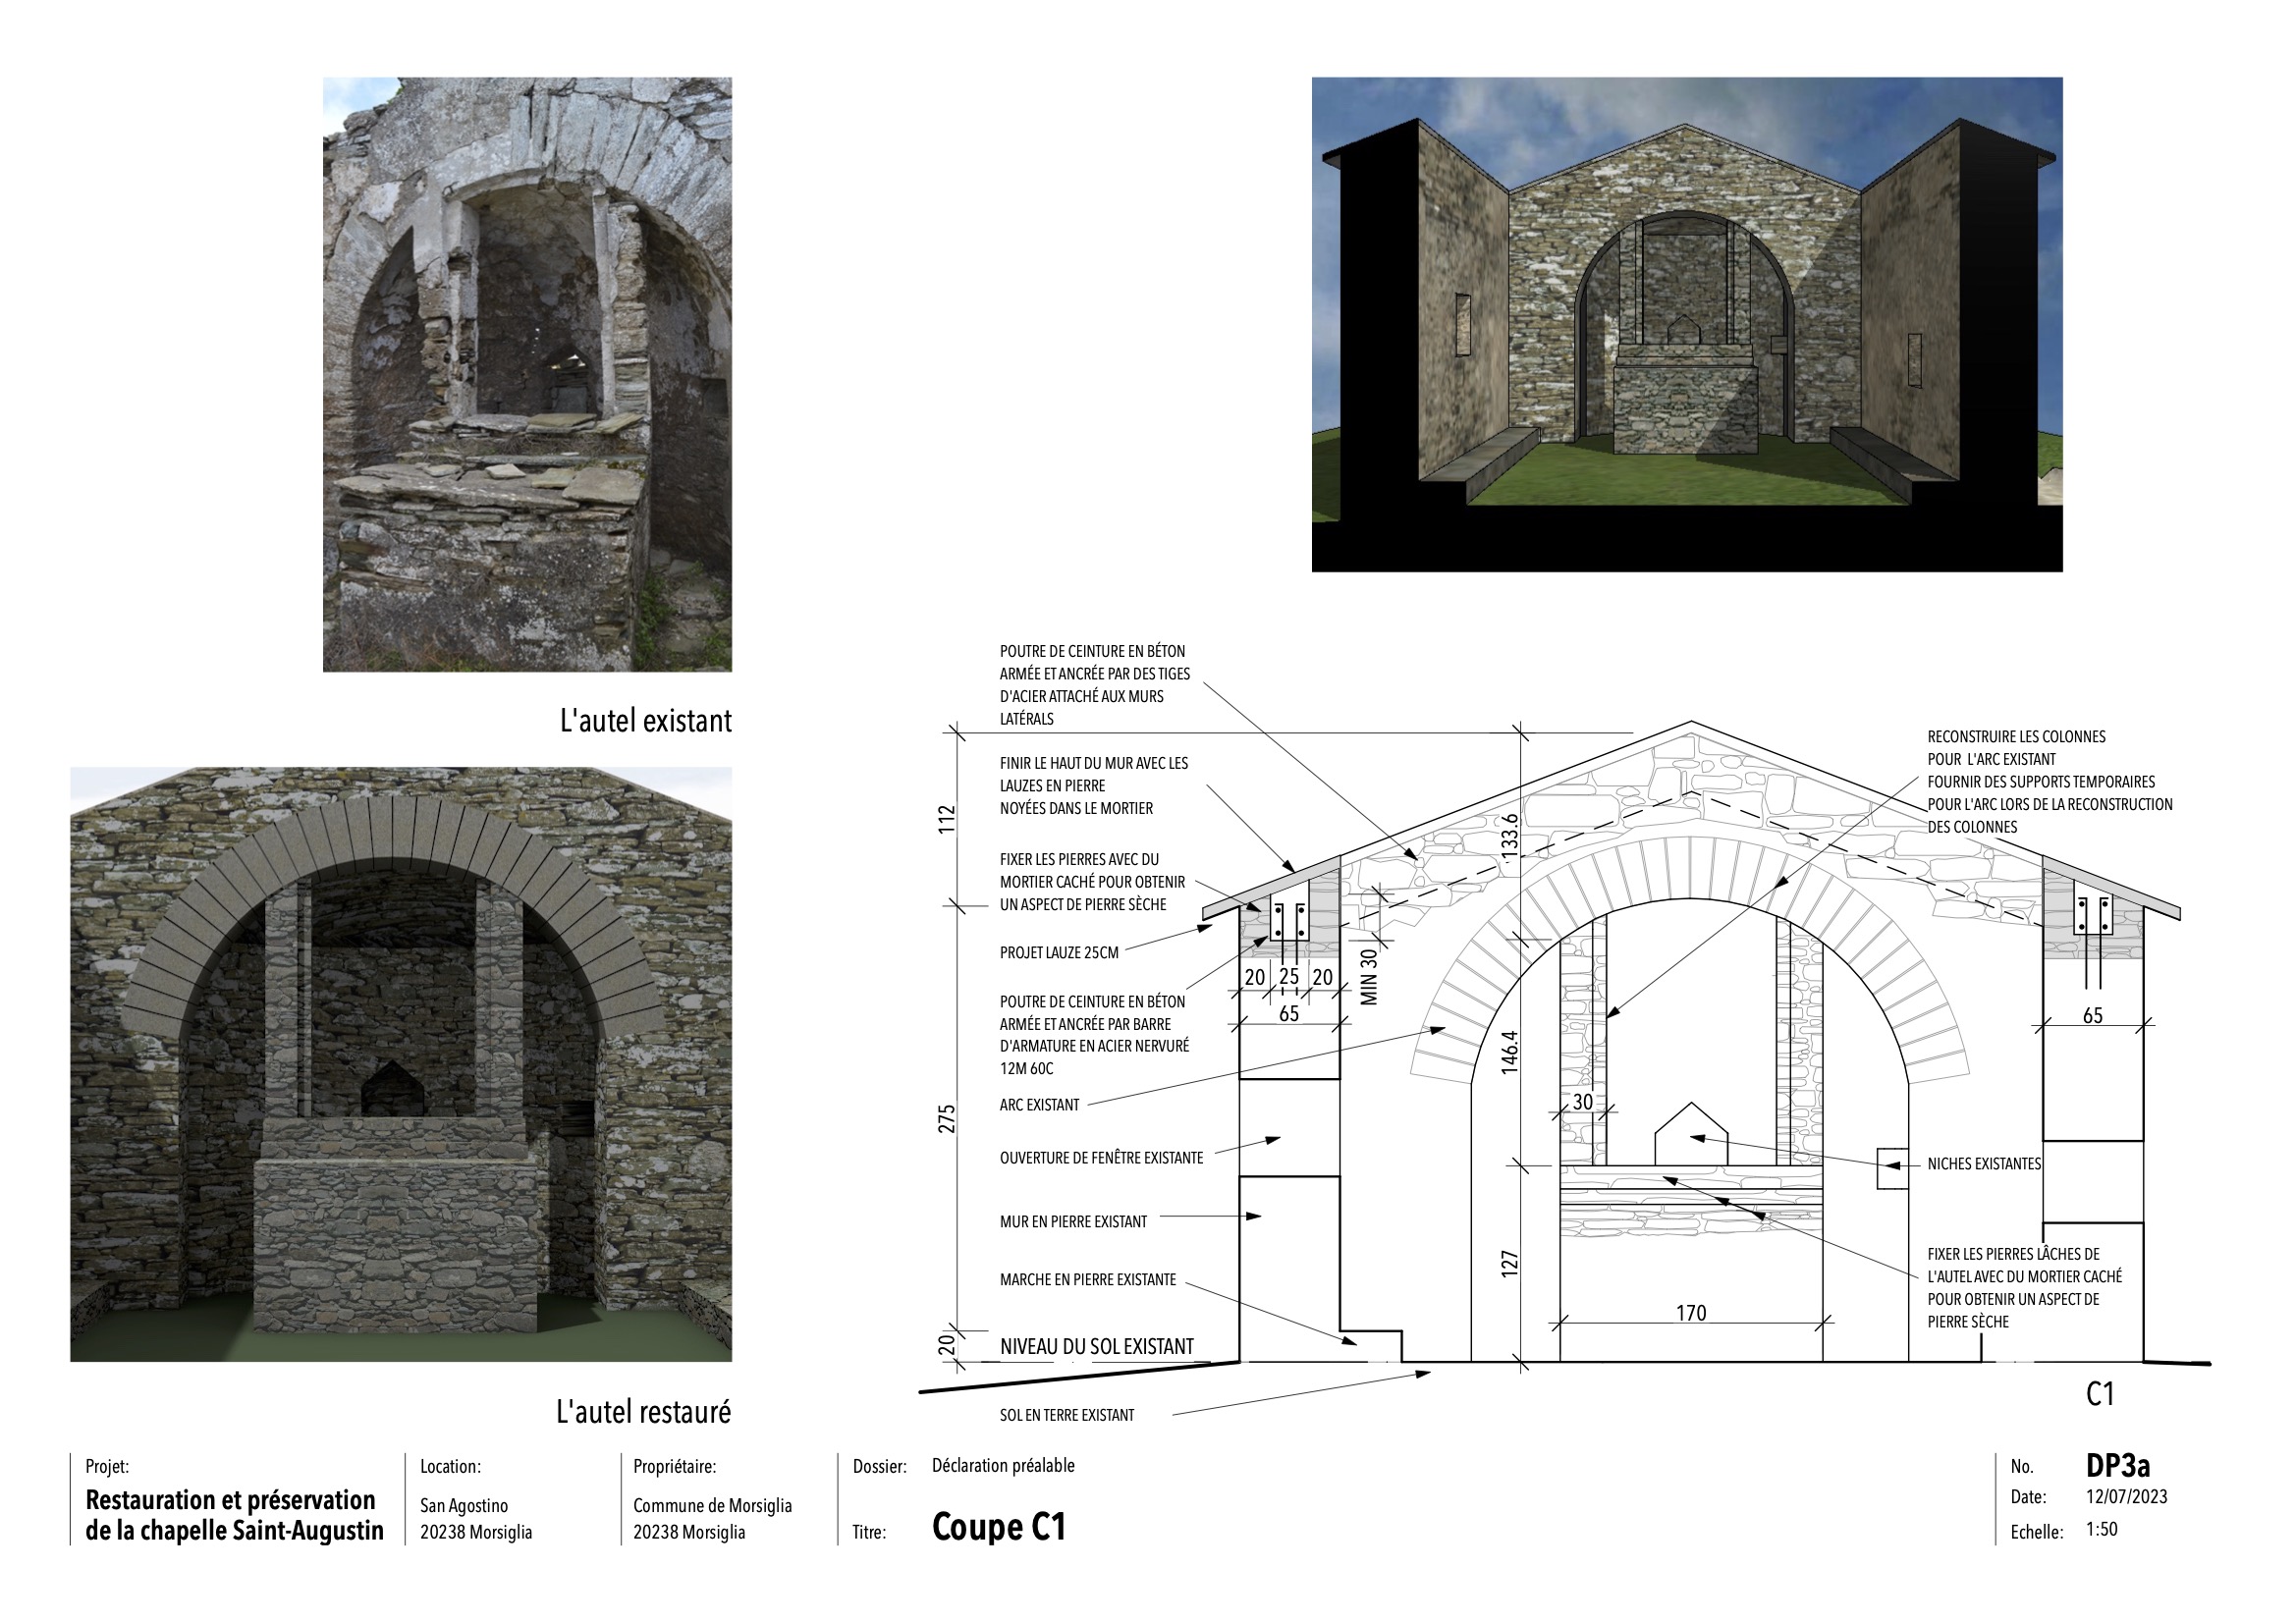Select the 'Coupe C1' title text
This screenshot has height=1623, width=2296.
click(998, 1527)
